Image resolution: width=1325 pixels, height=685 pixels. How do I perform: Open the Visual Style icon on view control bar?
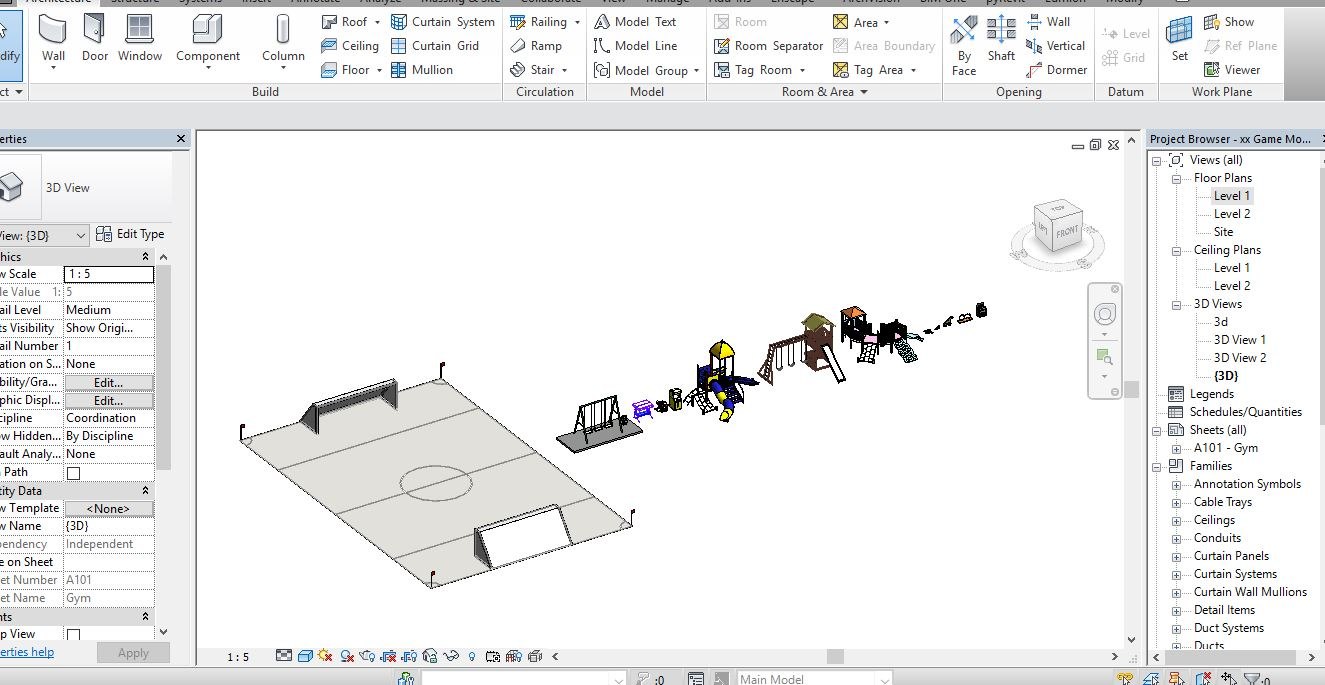click(x=305, y=655)
